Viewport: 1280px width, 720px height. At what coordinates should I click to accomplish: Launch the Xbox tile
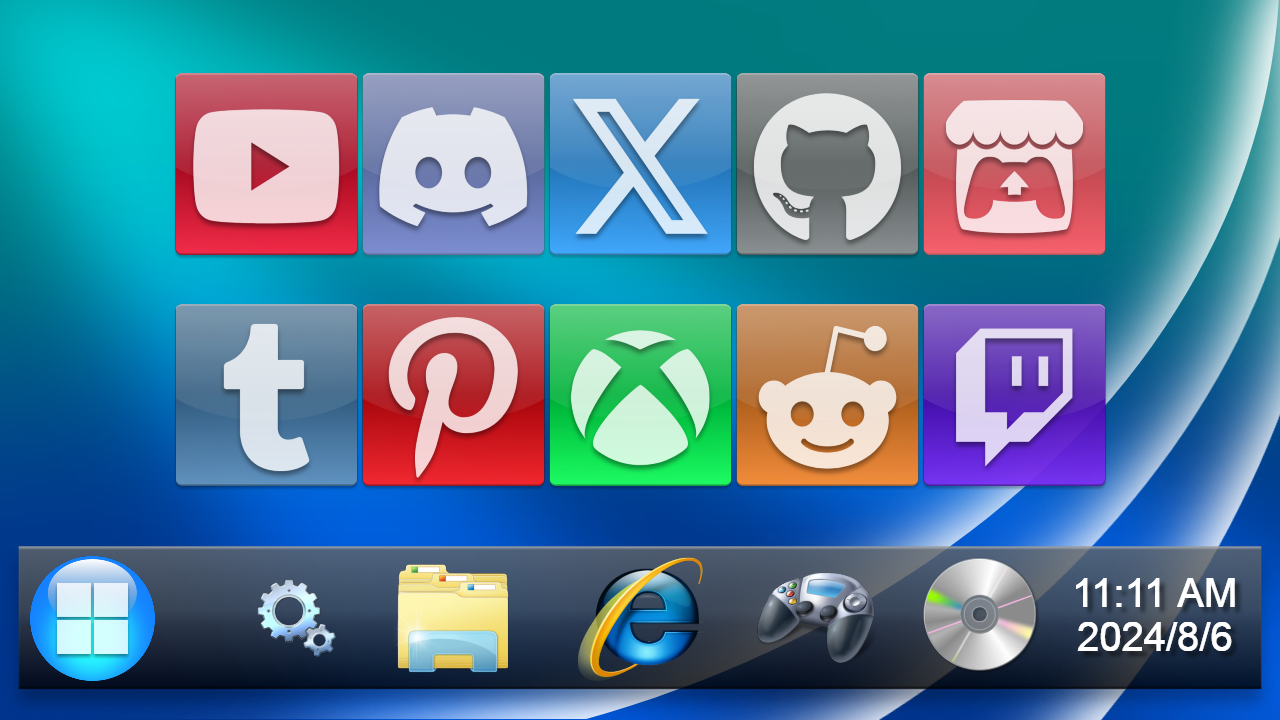tap(640, 395)
